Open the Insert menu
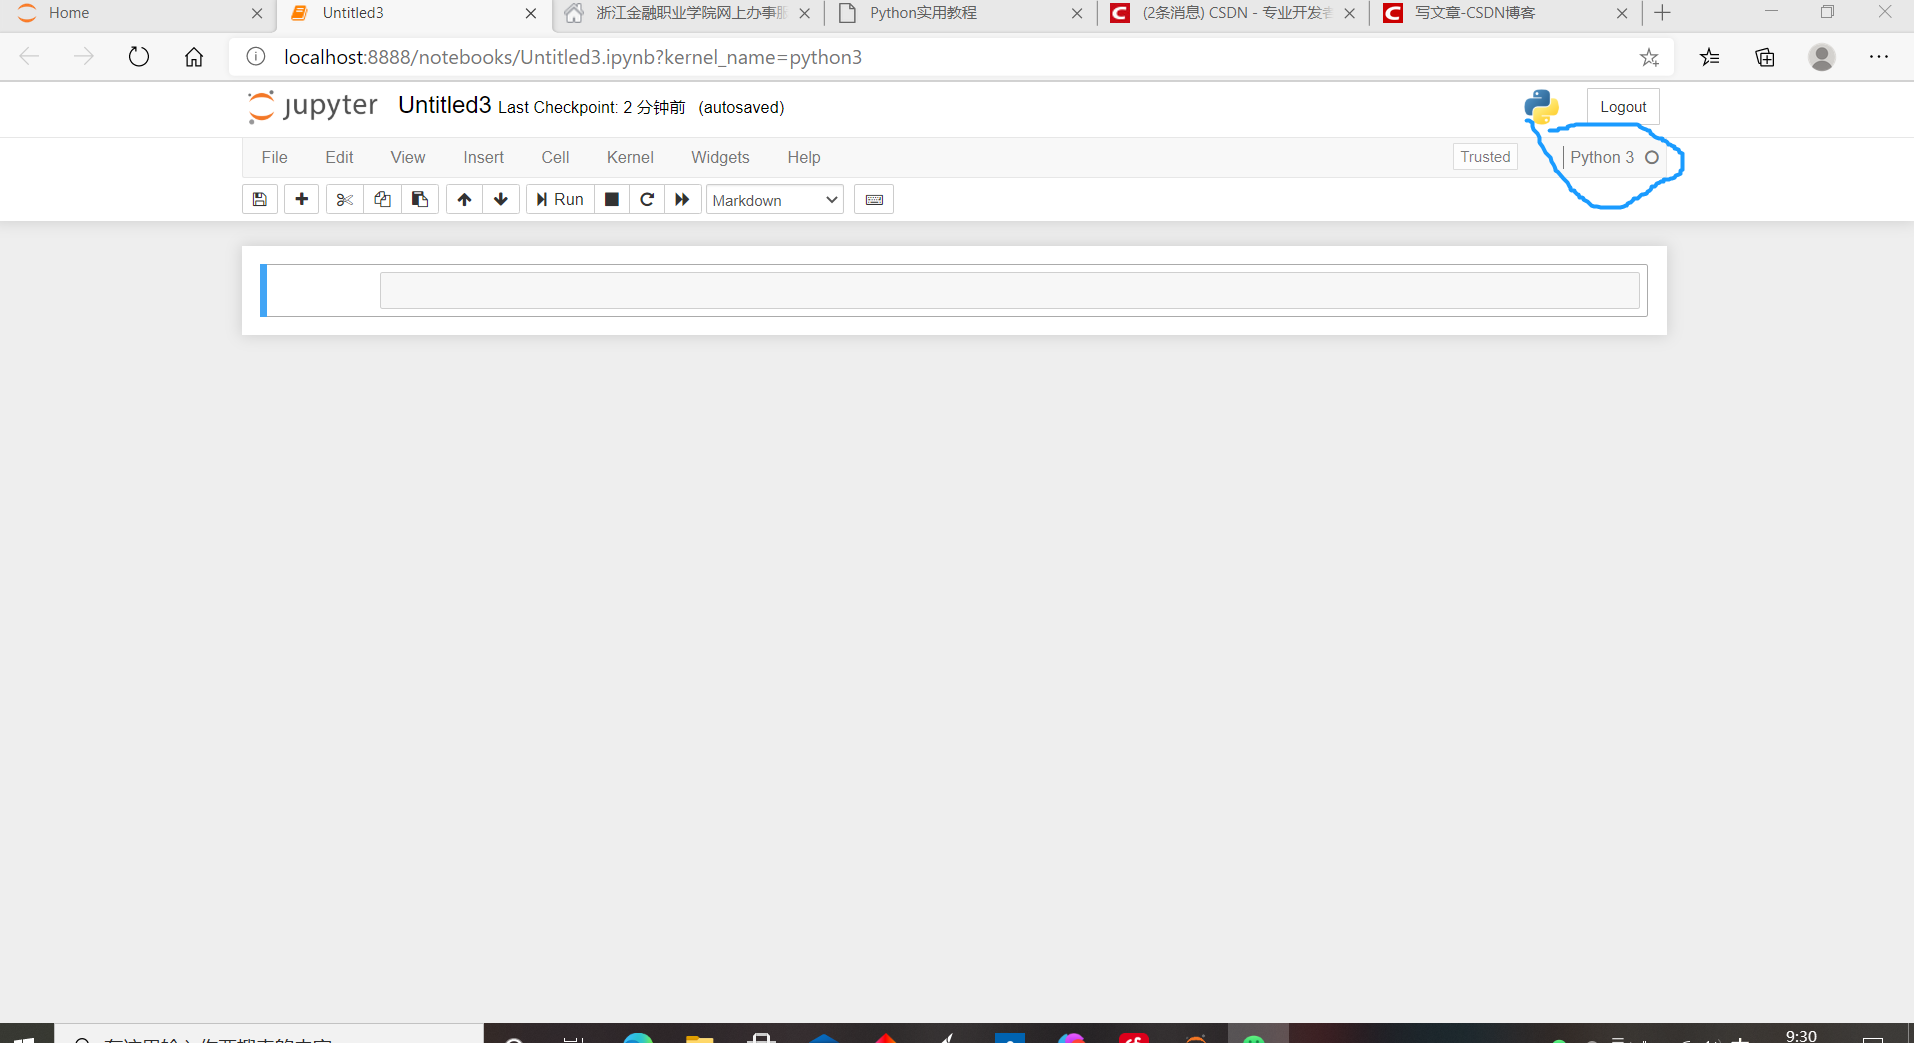 coord(483,157)
